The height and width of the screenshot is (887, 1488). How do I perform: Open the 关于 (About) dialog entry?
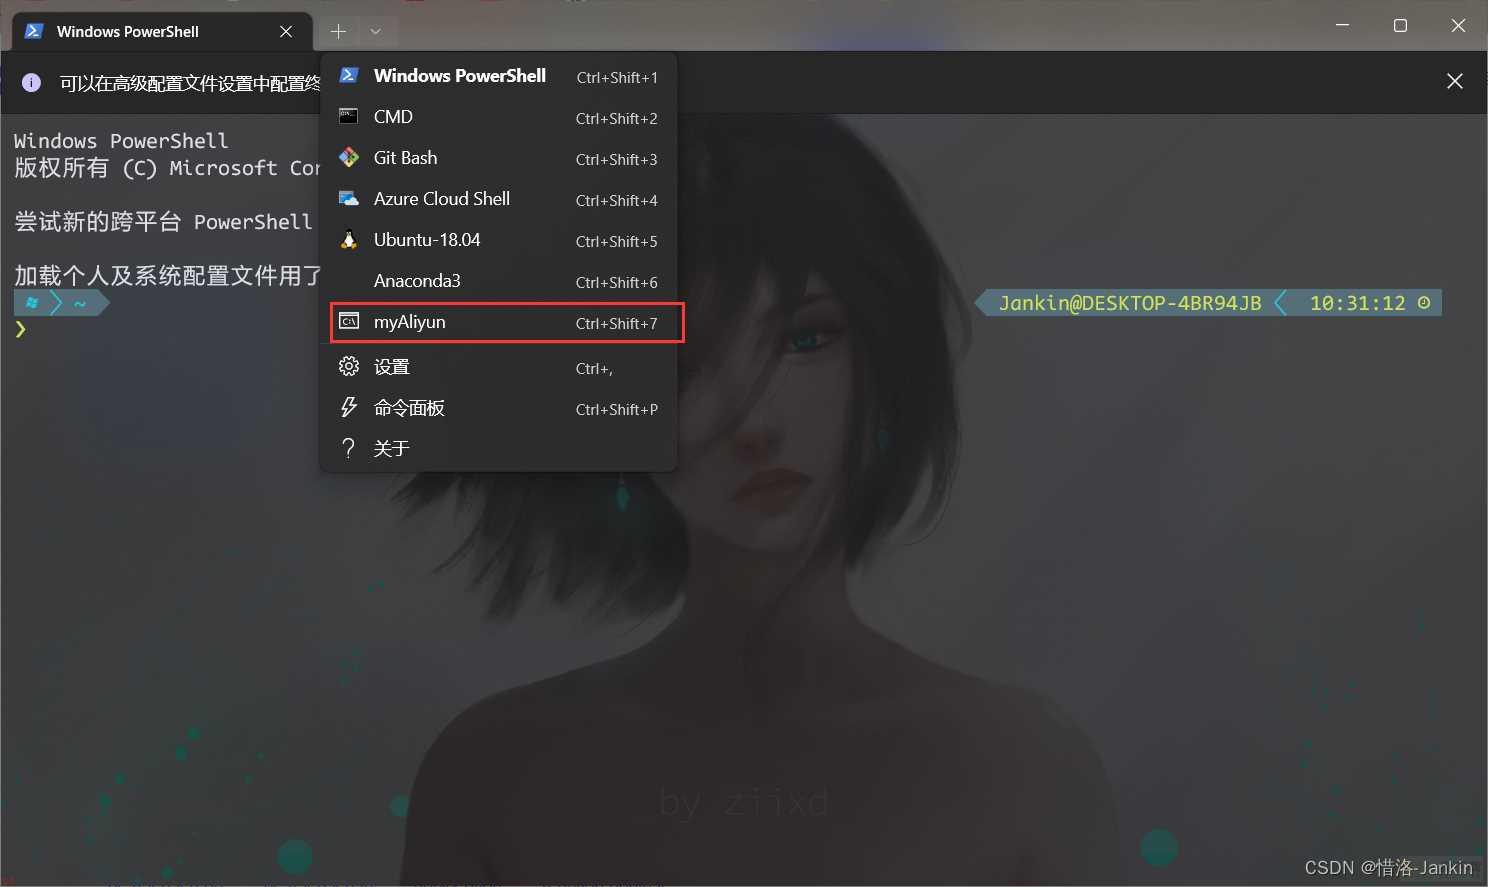click(498, 449)
